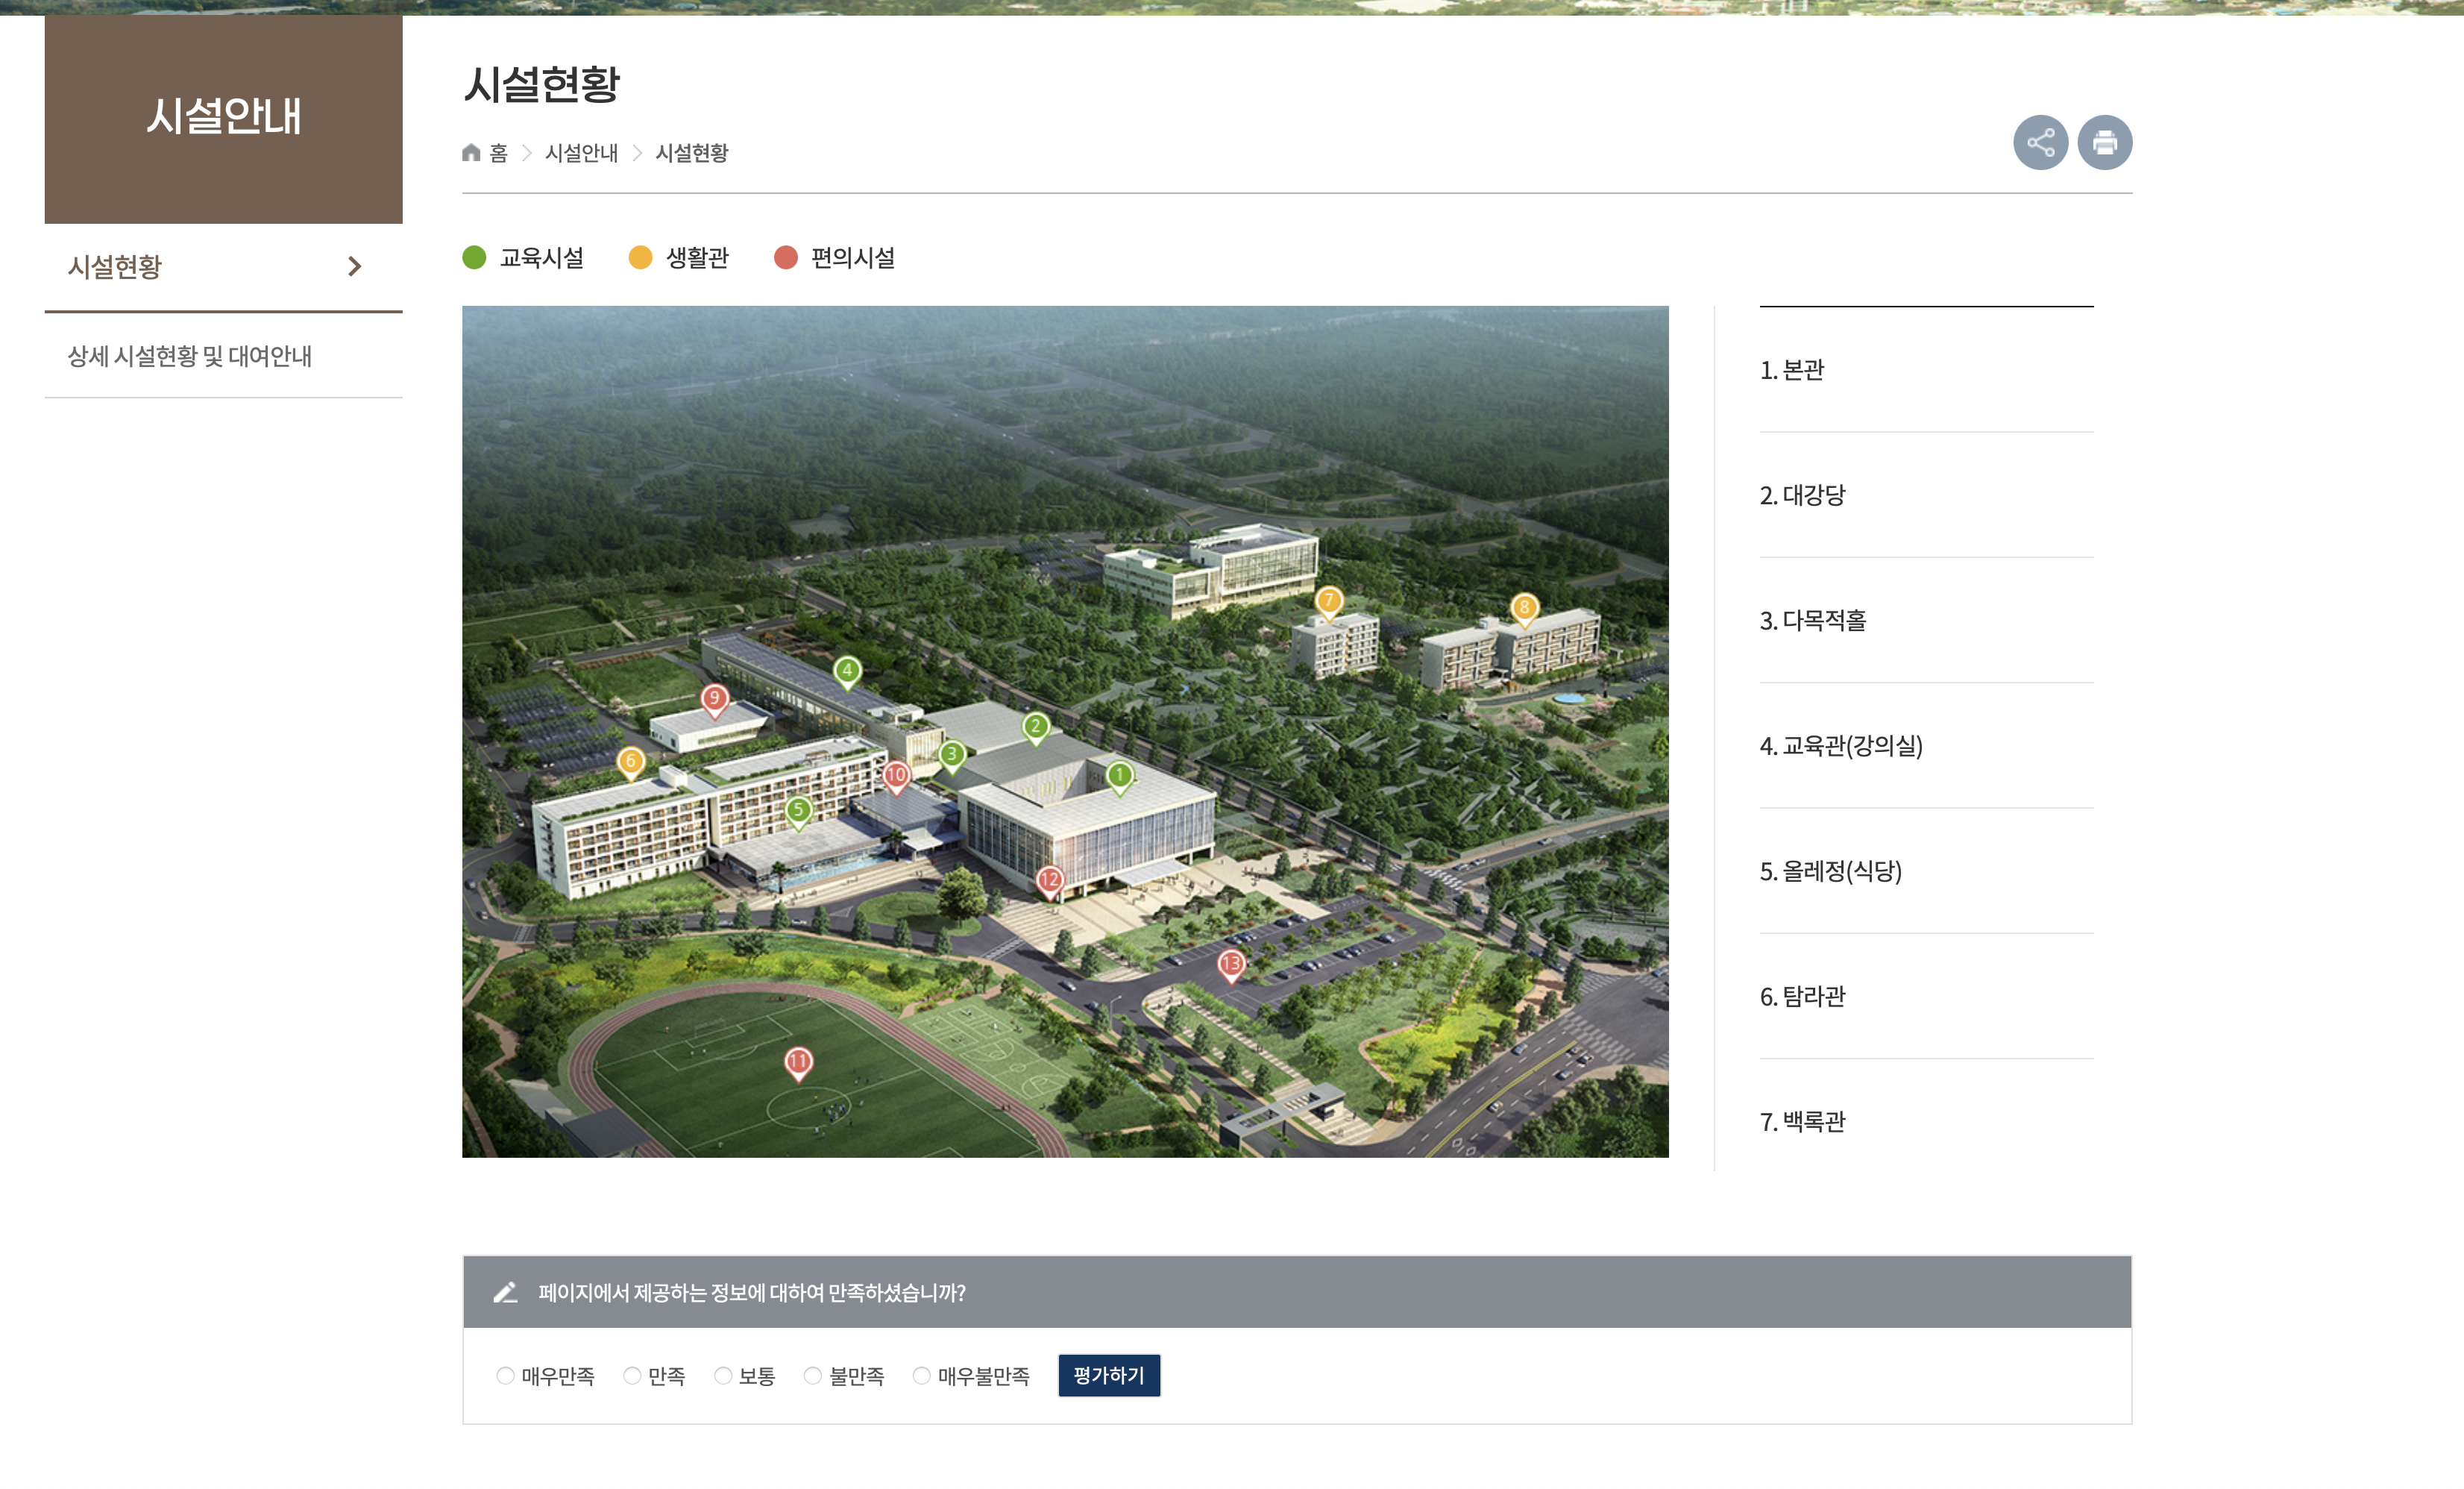This screenshot has height=1489, width=2464.
Task: Click green map marker 4
Action: pos(847,670)
